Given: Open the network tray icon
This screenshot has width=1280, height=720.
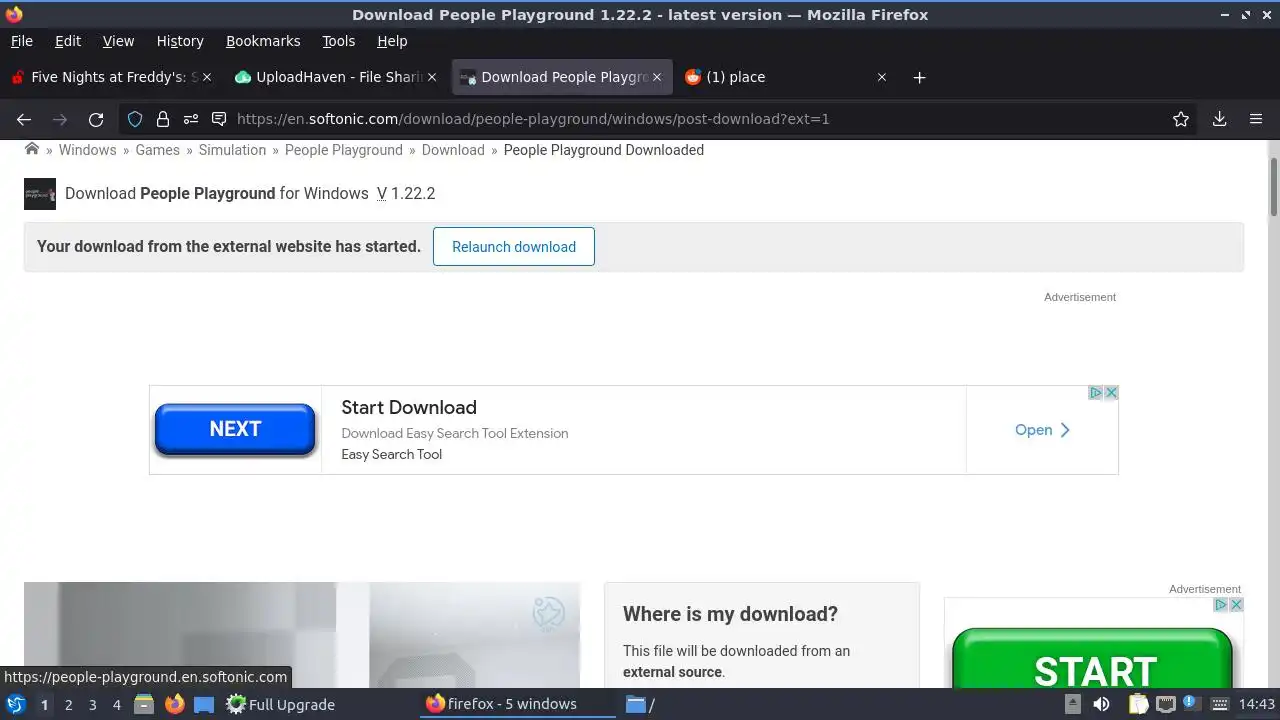Looking at the screenshot, I should tap(1165, 704).
